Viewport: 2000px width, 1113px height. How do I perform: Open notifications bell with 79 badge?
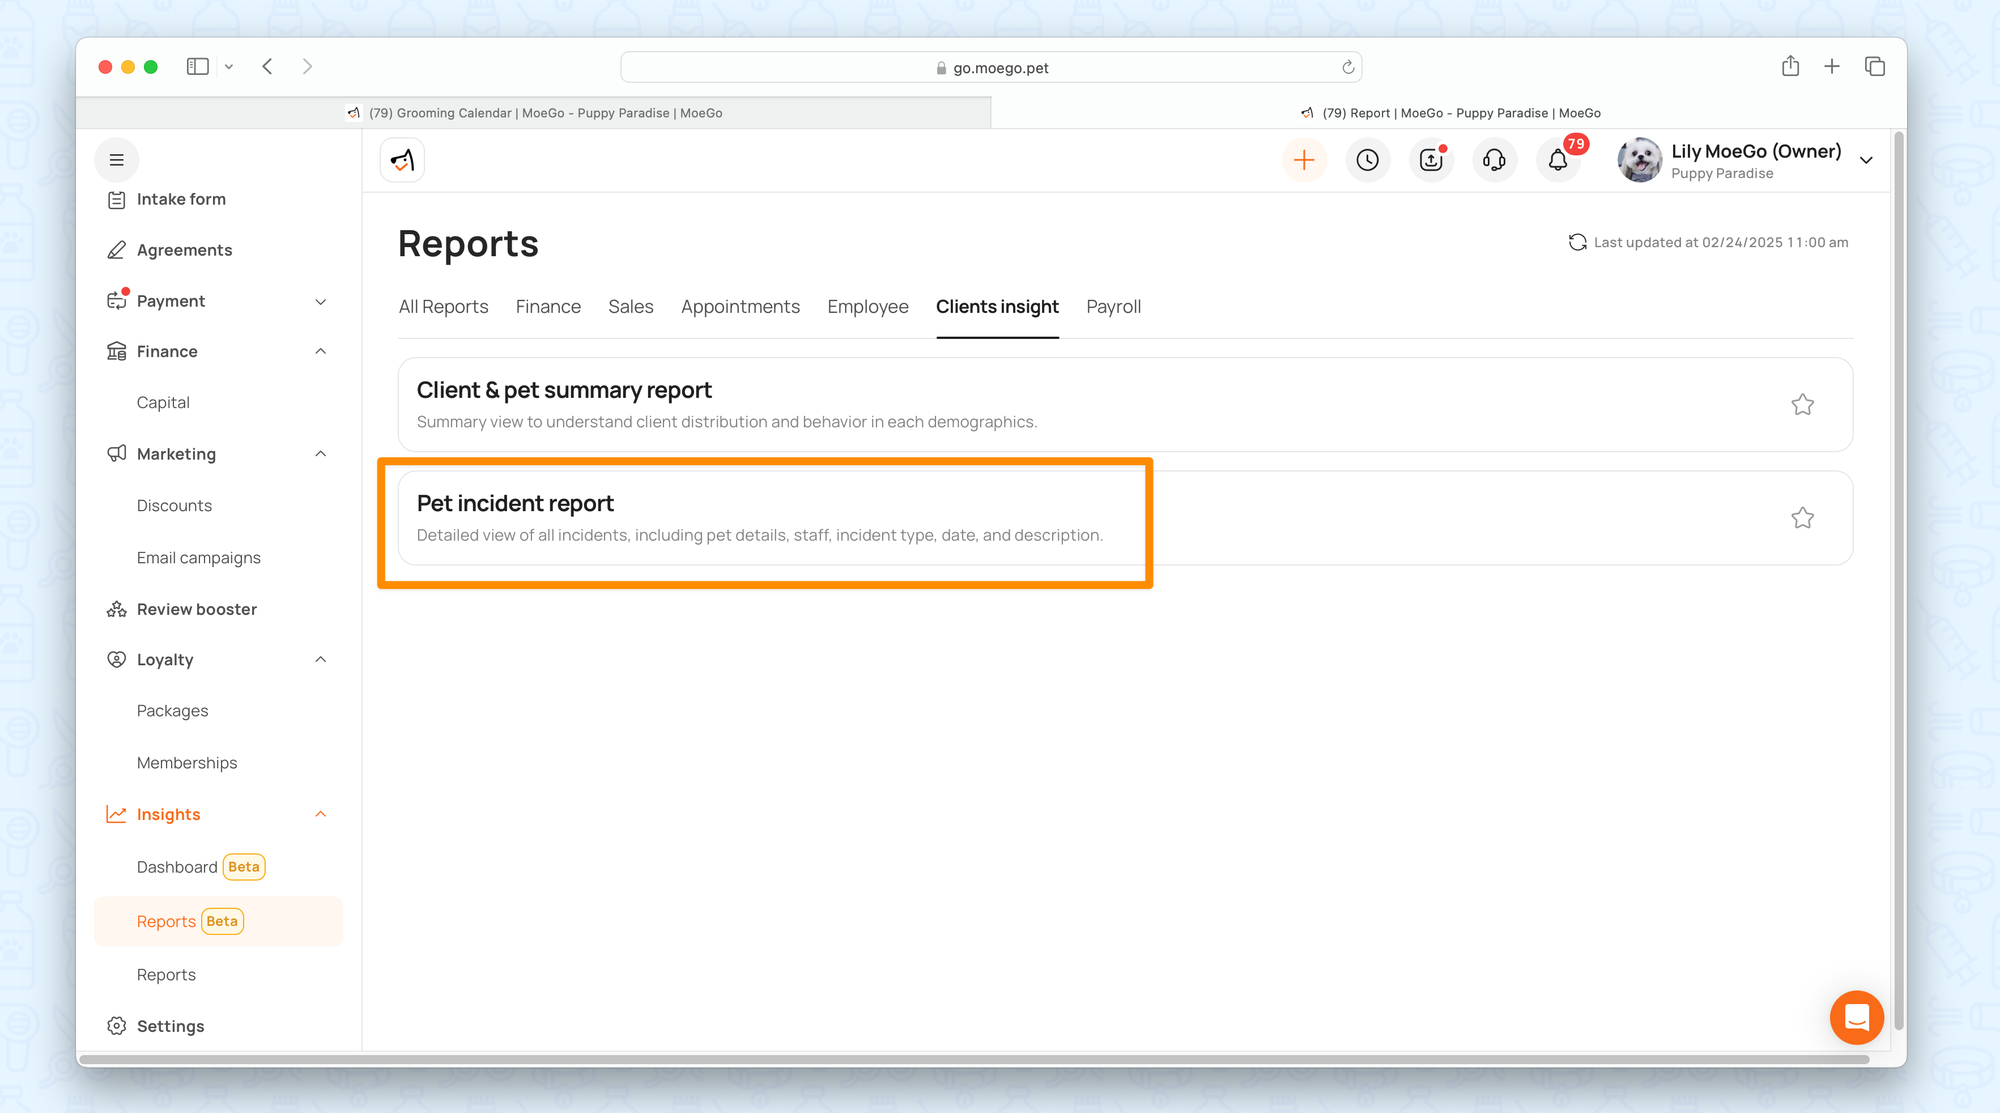click(x=1558, y=160)
